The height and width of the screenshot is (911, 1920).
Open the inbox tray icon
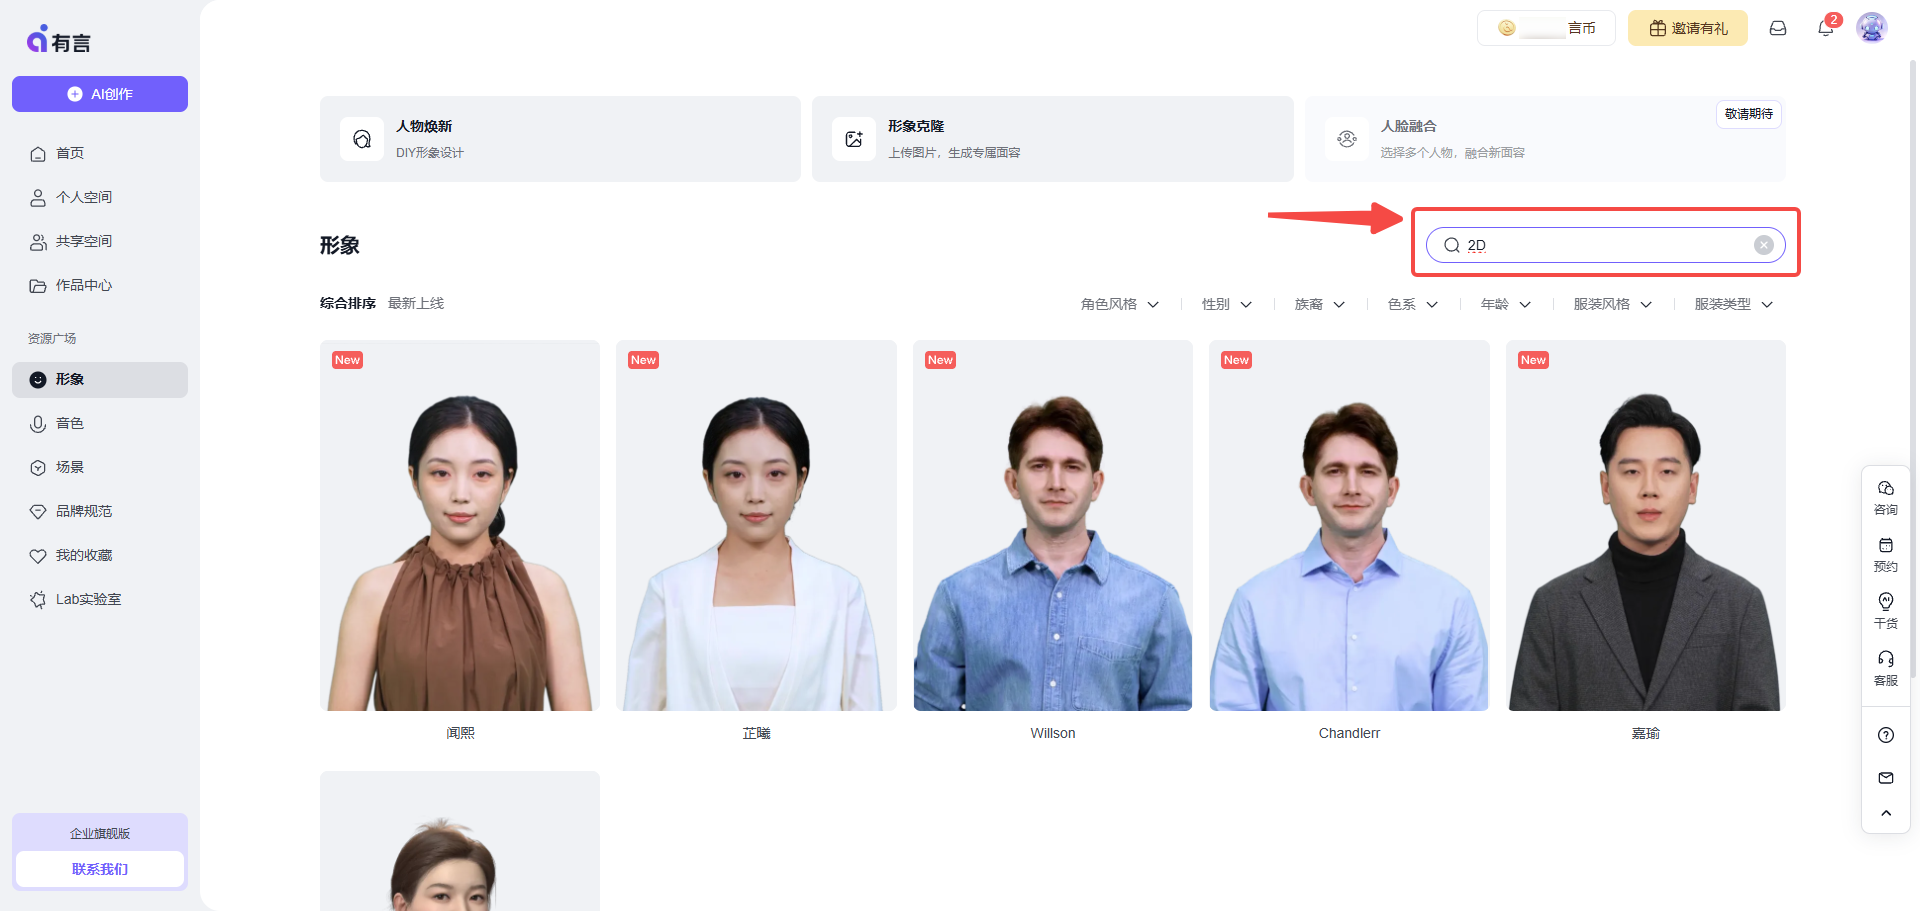coord(1778,28)
